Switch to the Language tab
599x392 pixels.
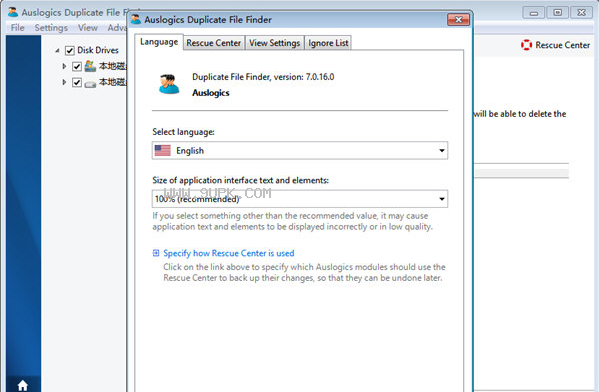pos(159,42)
